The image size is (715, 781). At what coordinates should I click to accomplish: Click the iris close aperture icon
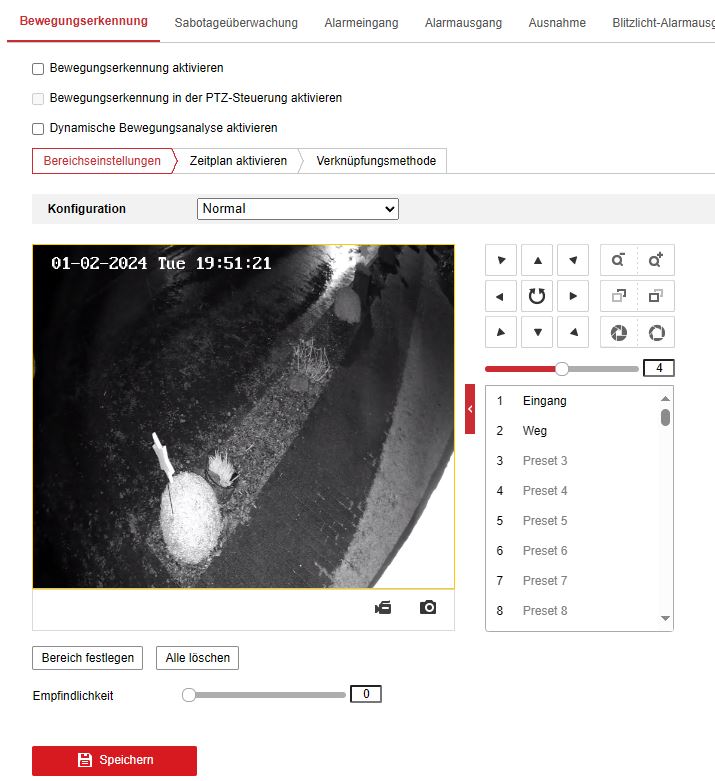point(618,332)
